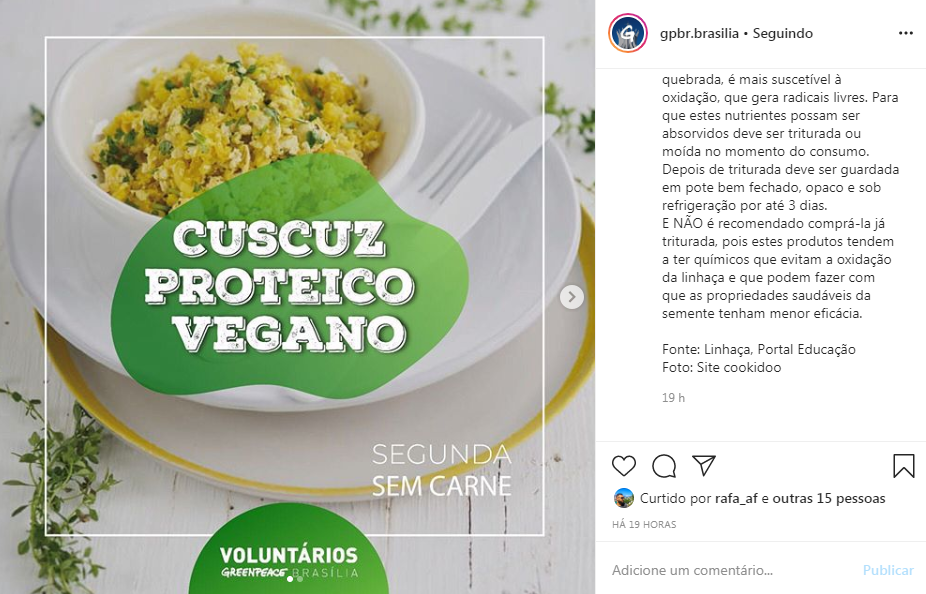This screenshot has height=594, width=926.
Task: Click rafa_af liker avatar
Action: [x=624, y=498]
